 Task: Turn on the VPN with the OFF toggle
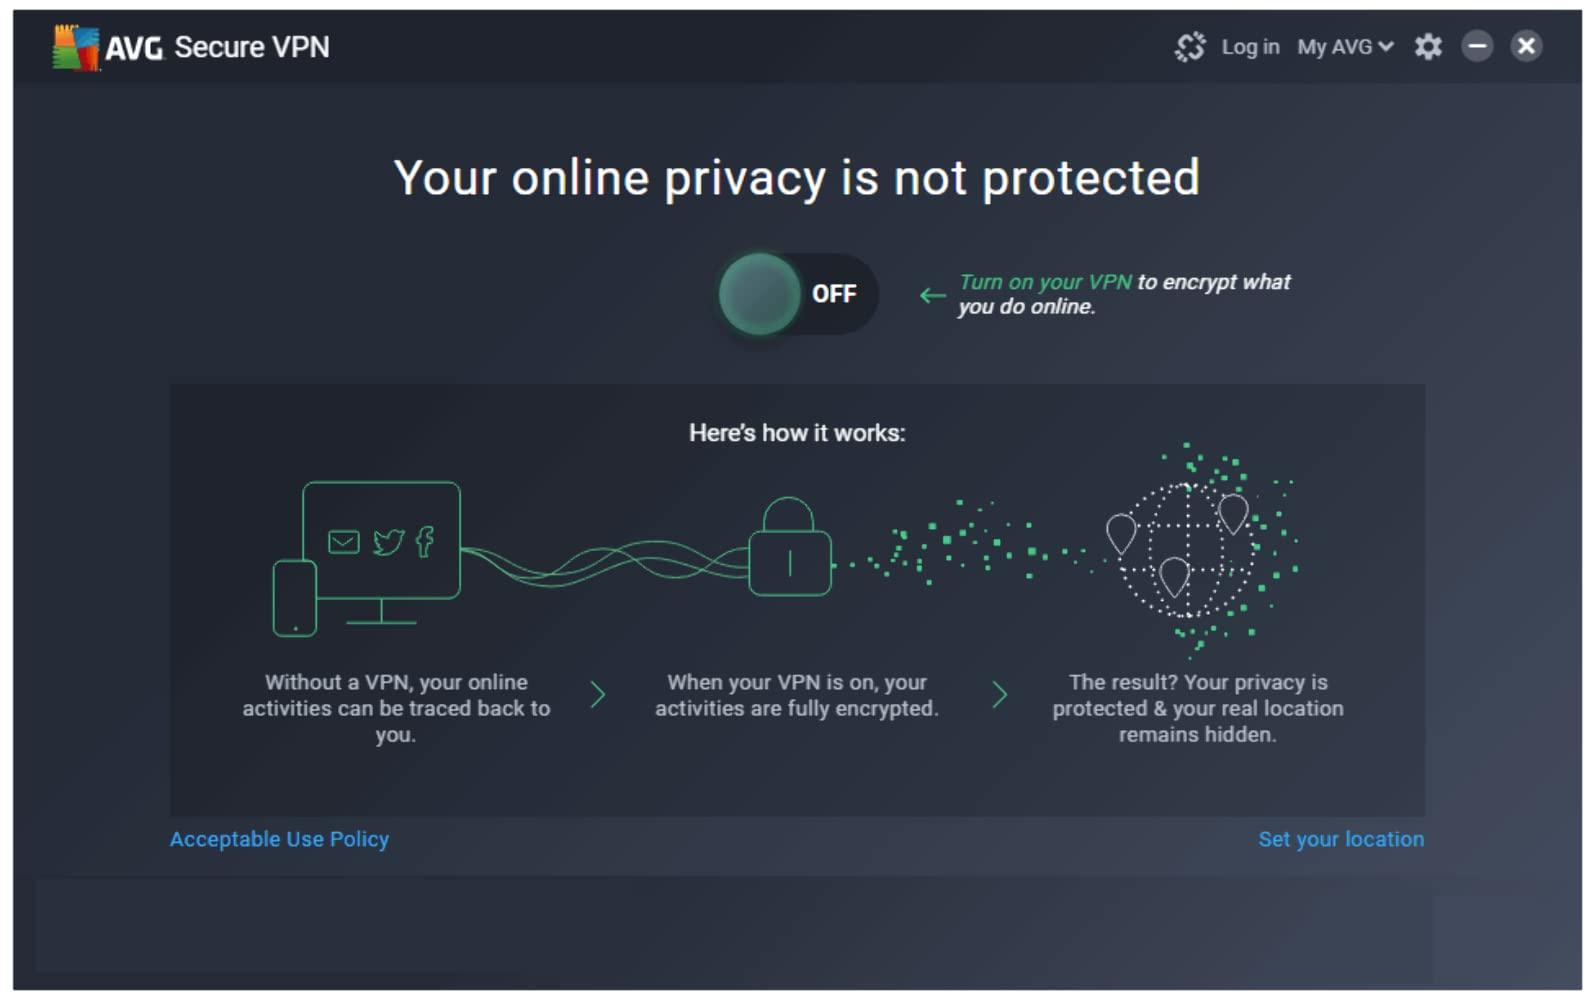(x=795, y=293)
